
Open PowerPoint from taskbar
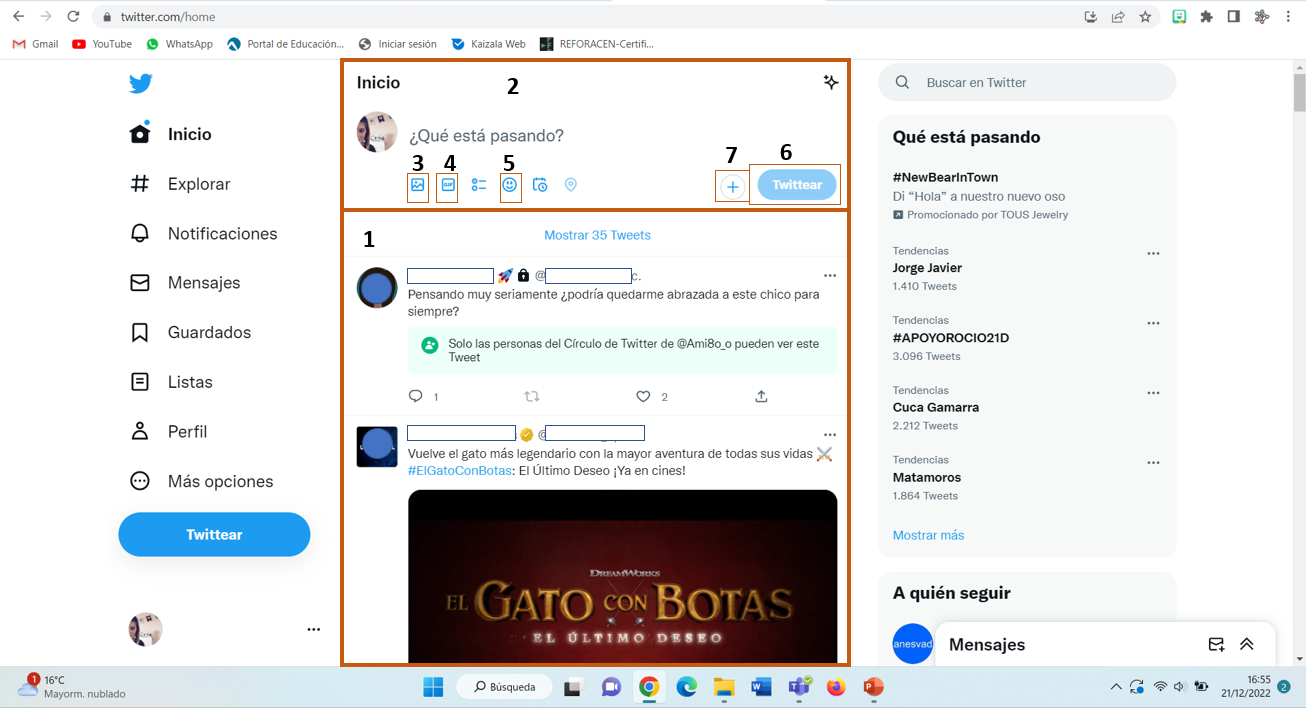point(873,687)
